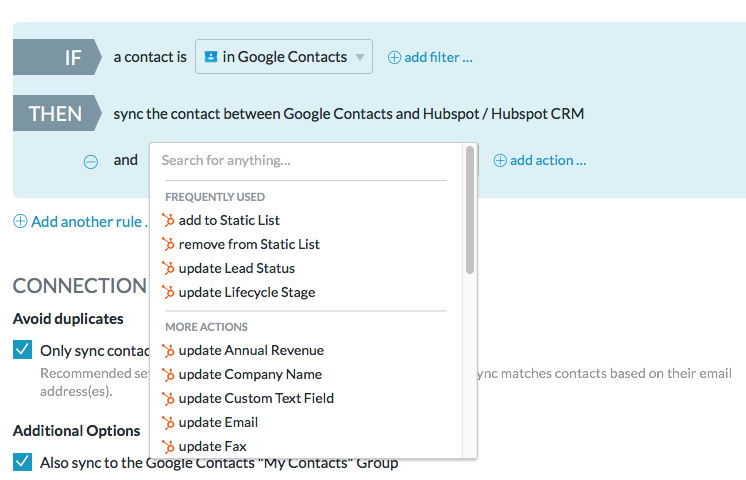Click the 'add action ...' link
Screen dimensions: 746x480
tap(548, 161)
